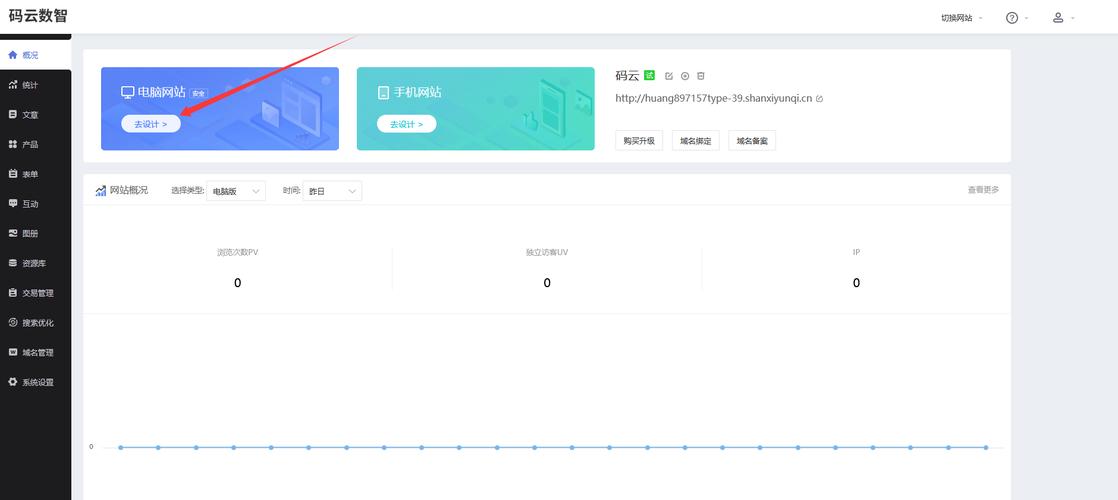This screenshot has width=1118, height=500.
Task: Click the circular icon next to 码云
Action: click(x=685, y=76)
